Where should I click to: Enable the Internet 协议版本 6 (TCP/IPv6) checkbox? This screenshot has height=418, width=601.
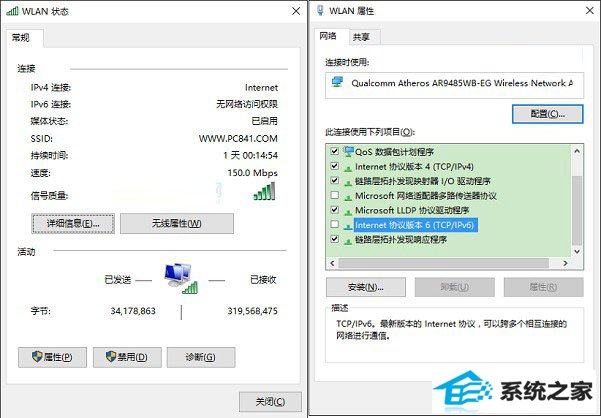point(335,224)
